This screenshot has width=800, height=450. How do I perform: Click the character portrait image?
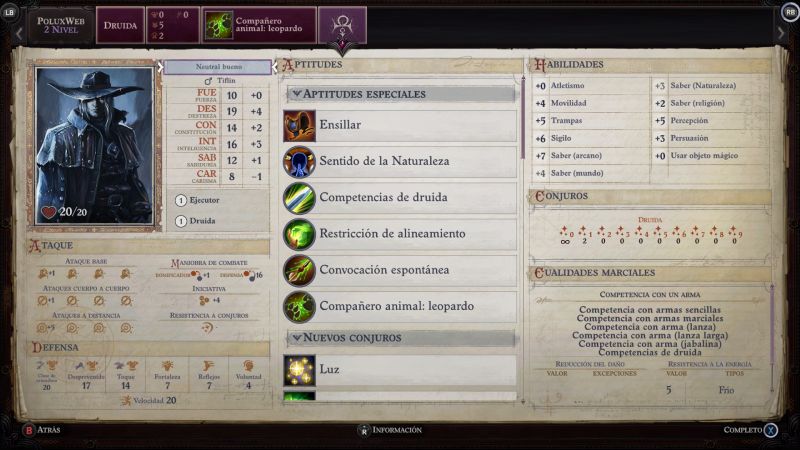(94, 145)
